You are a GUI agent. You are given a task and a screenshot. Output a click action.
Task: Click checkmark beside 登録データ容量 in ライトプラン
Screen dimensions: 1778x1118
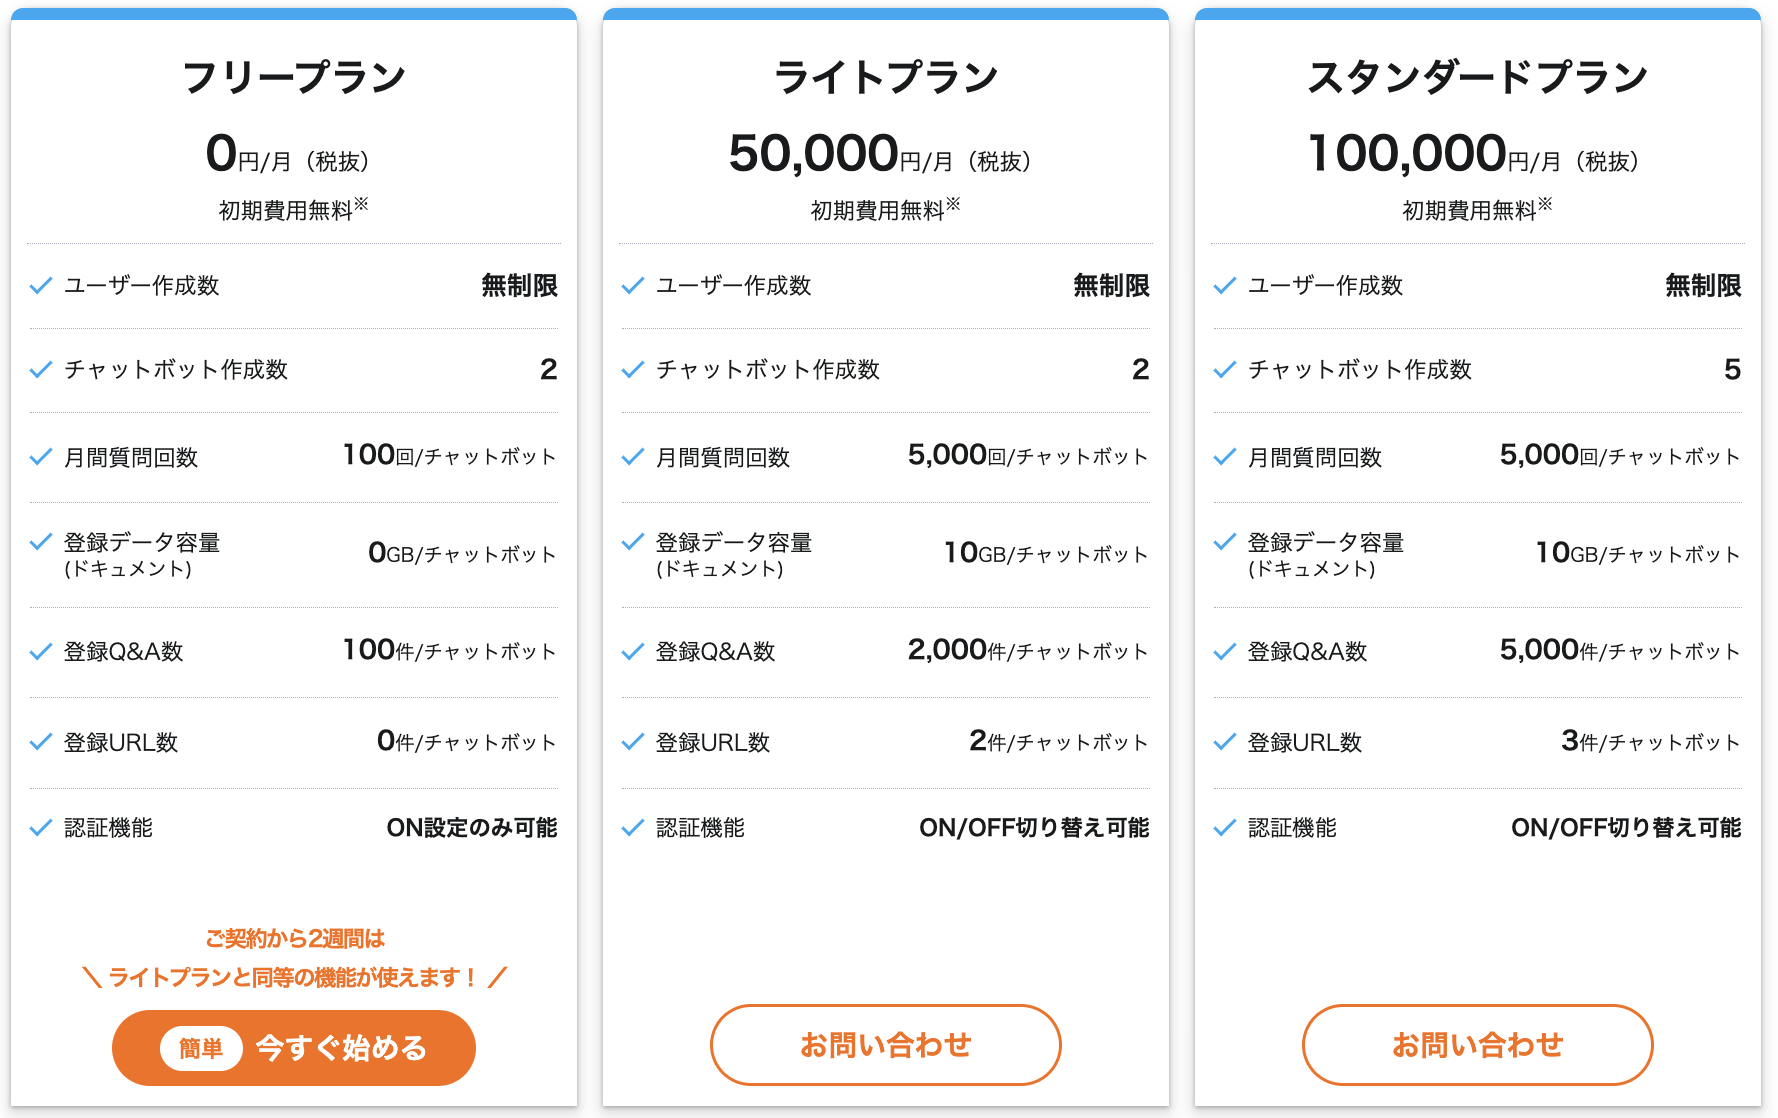click(x=633, y=542)
